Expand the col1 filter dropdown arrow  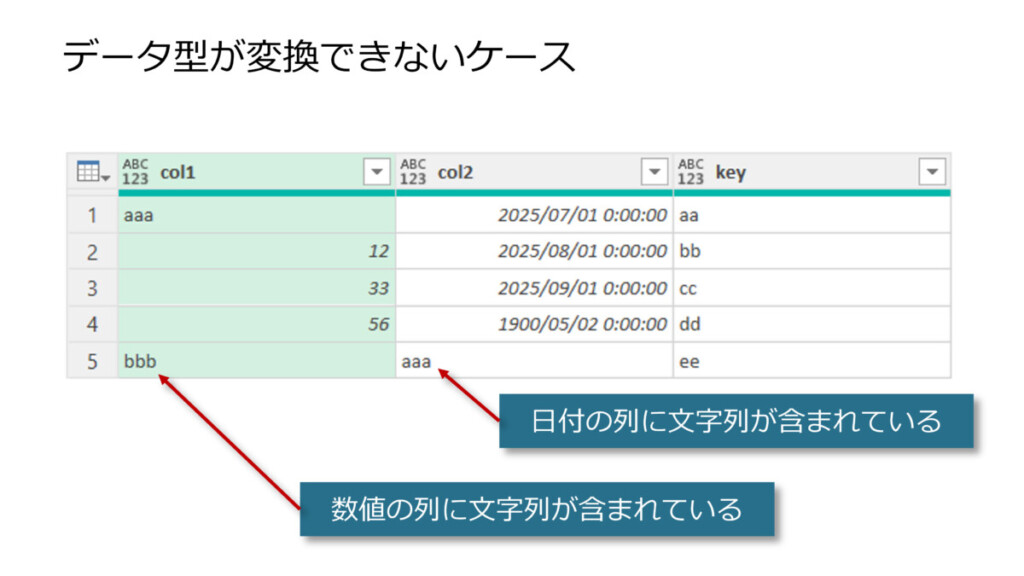376,172
